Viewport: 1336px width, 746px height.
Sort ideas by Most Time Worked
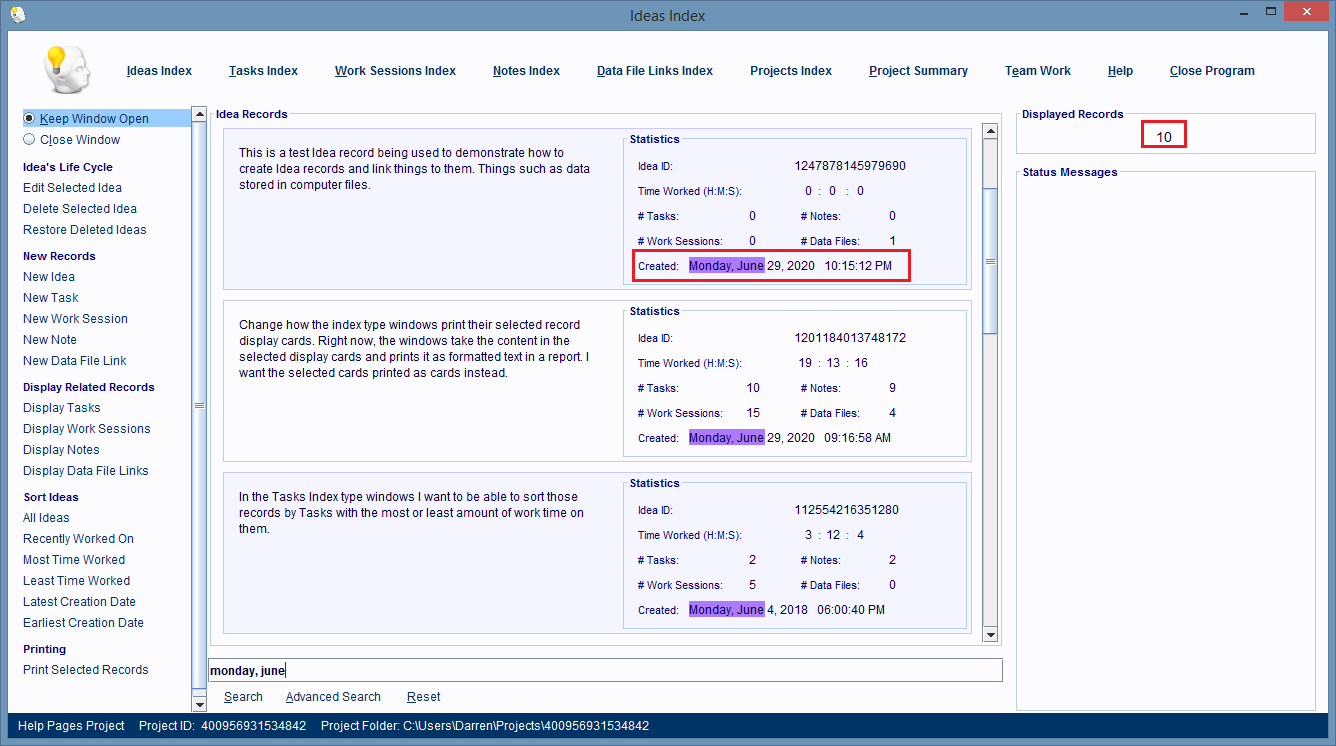tap(74, 560)
